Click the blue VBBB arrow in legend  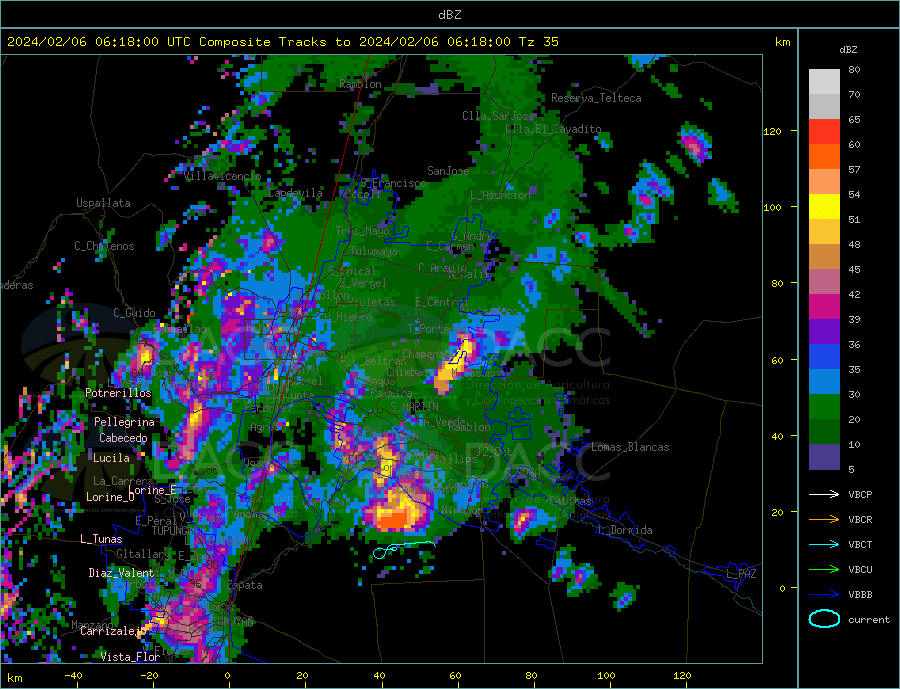tap(824, 594)
